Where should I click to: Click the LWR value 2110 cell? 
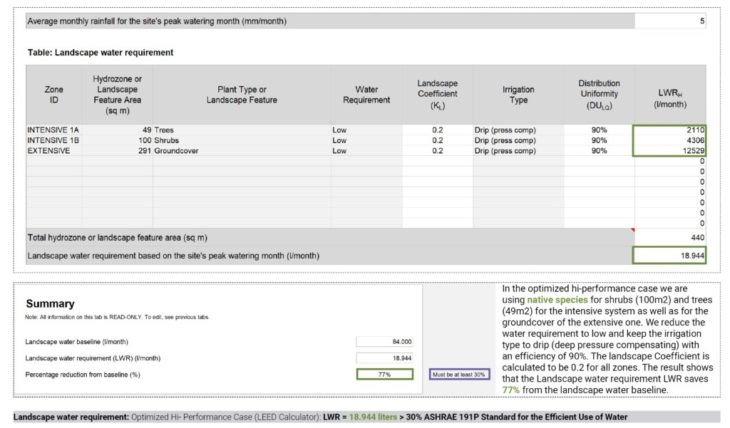(670, 130)
